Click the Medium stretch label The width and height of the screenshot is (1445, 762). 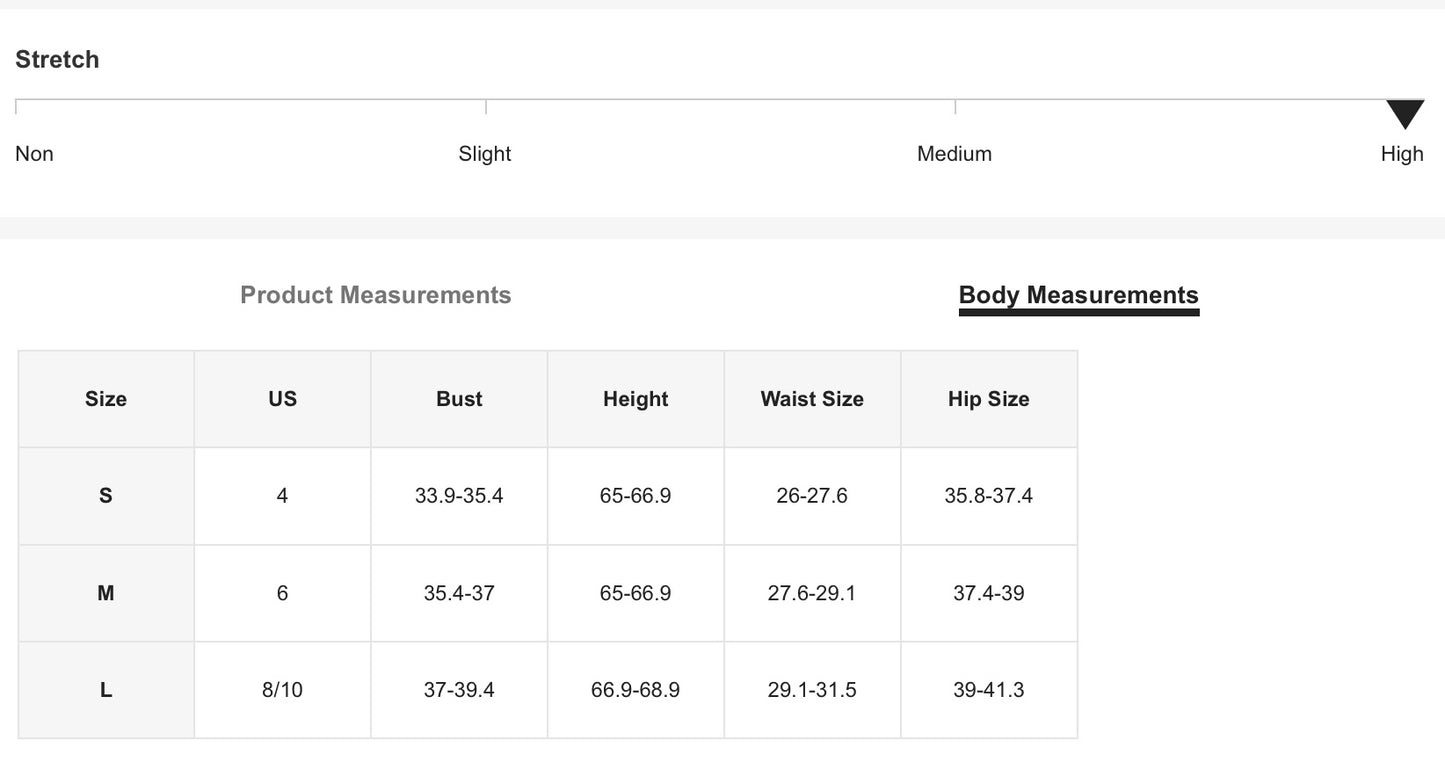(954, 154)
